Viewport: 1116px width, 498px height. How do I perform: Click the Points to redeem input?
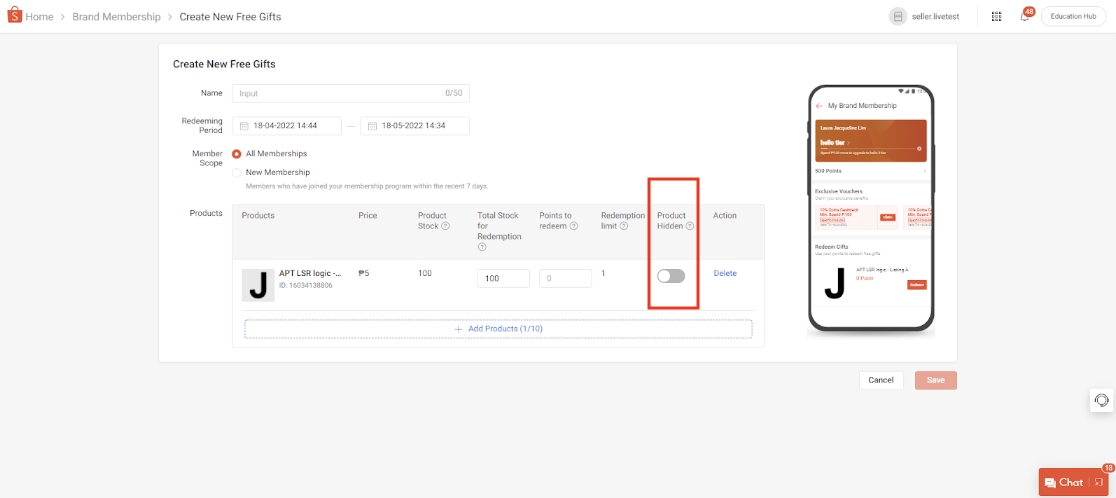[x=565, y=278]
